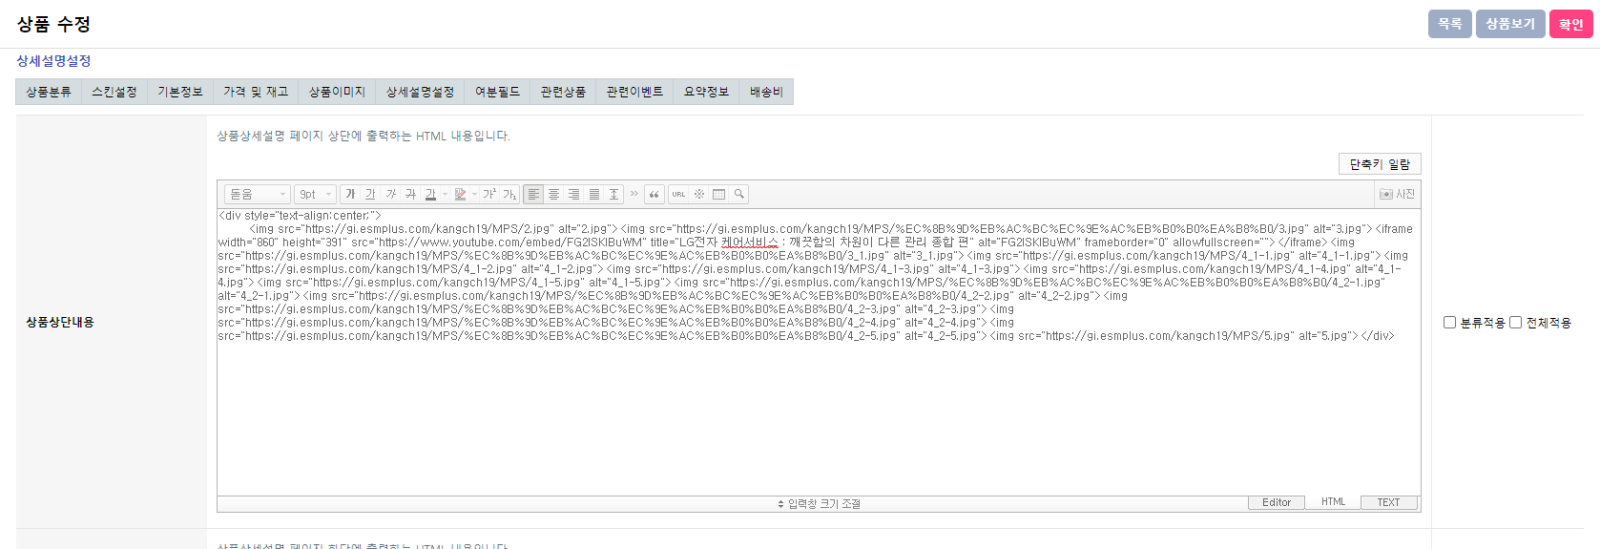Image resolution: width=1600 pixels, height=549 pixels.
Task: Click the justify alignment icon
Action: click(594, 194)
